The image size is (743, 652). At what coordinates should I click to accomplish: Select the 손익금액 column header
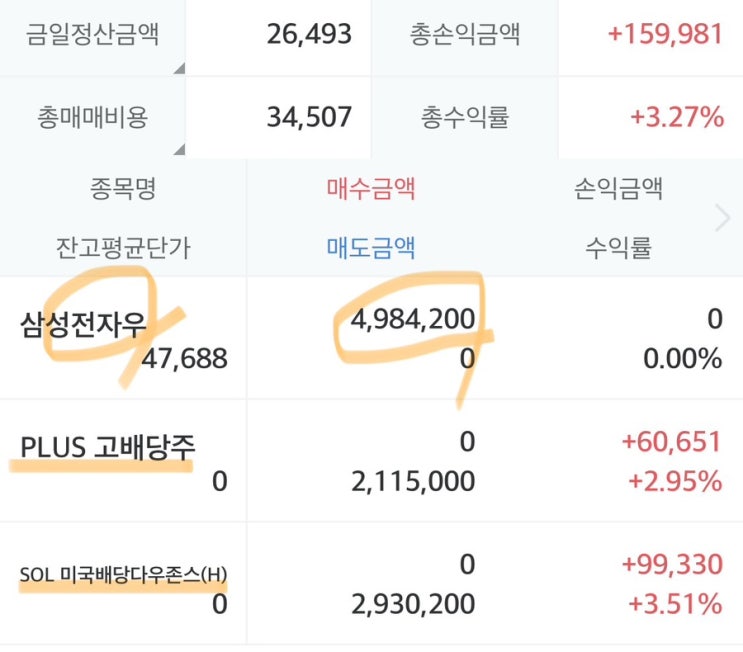pos(618,187)
